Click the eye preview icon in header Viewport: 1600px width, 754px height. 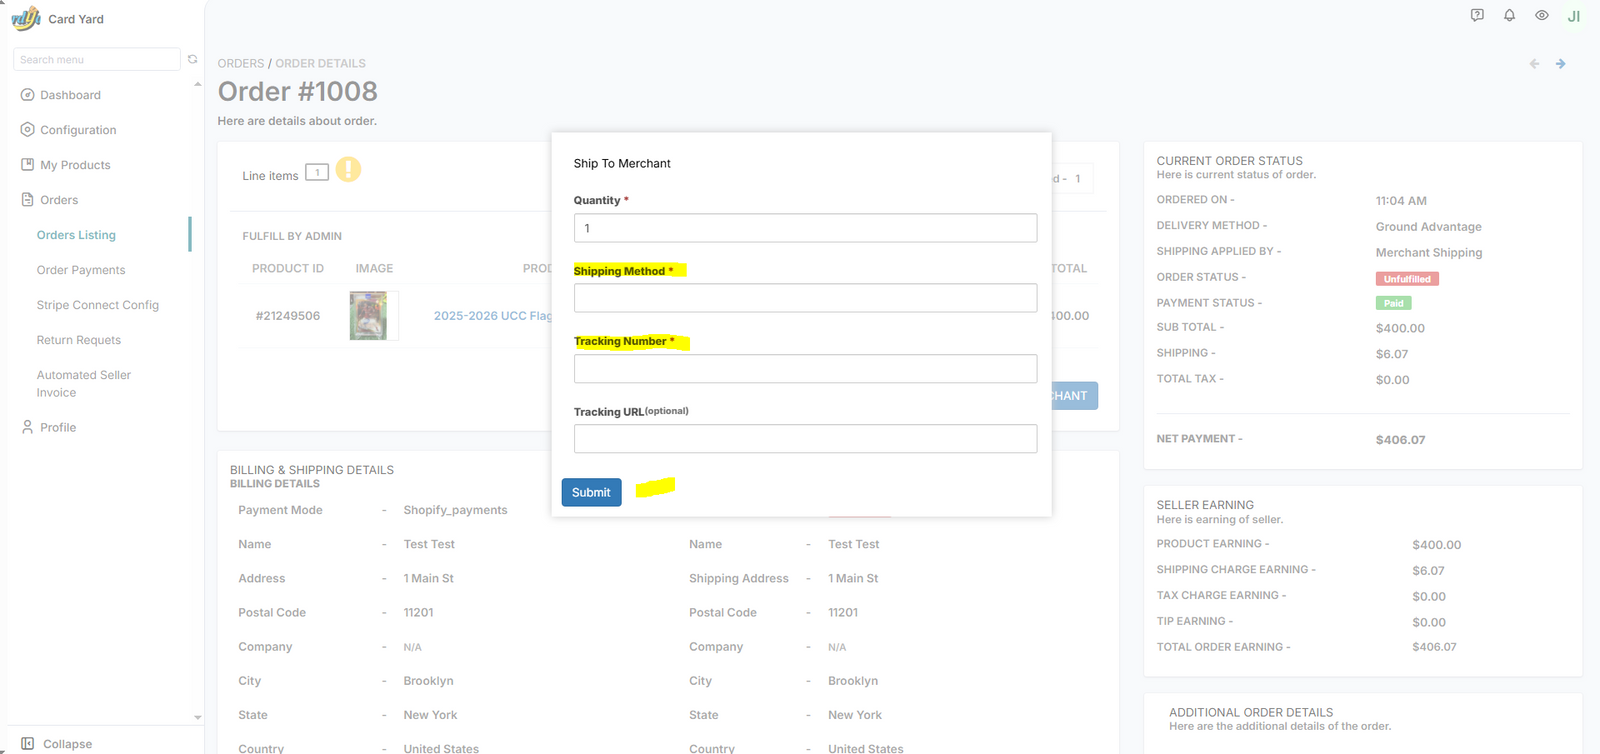point(1541,16)
